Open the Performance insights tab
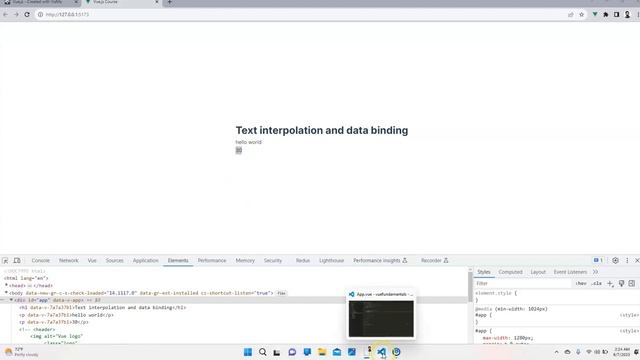640x360 pixels. [x=380, y=260]
